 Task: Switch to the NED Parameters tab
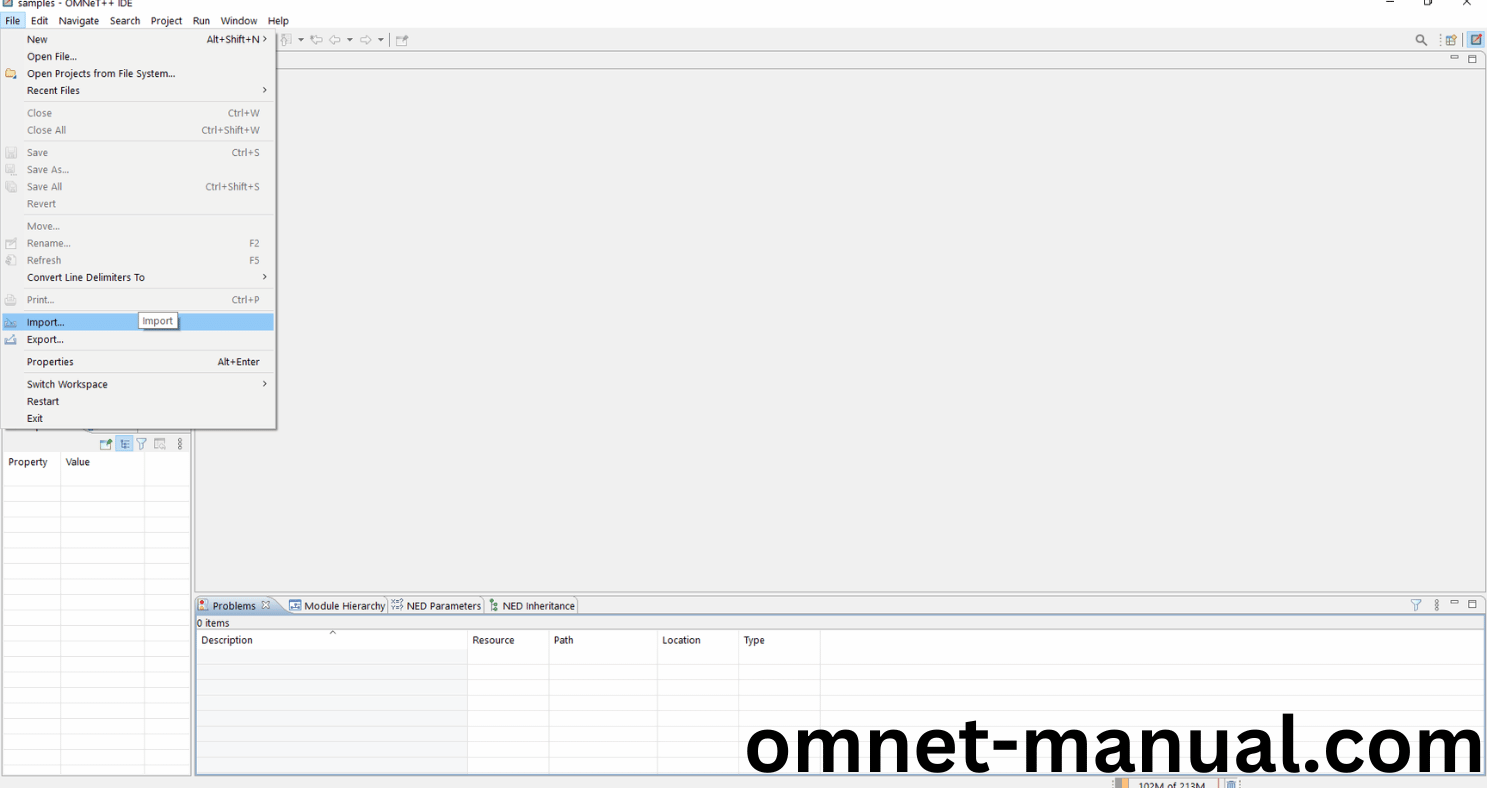pyautogui.click(x=436, y=606)
